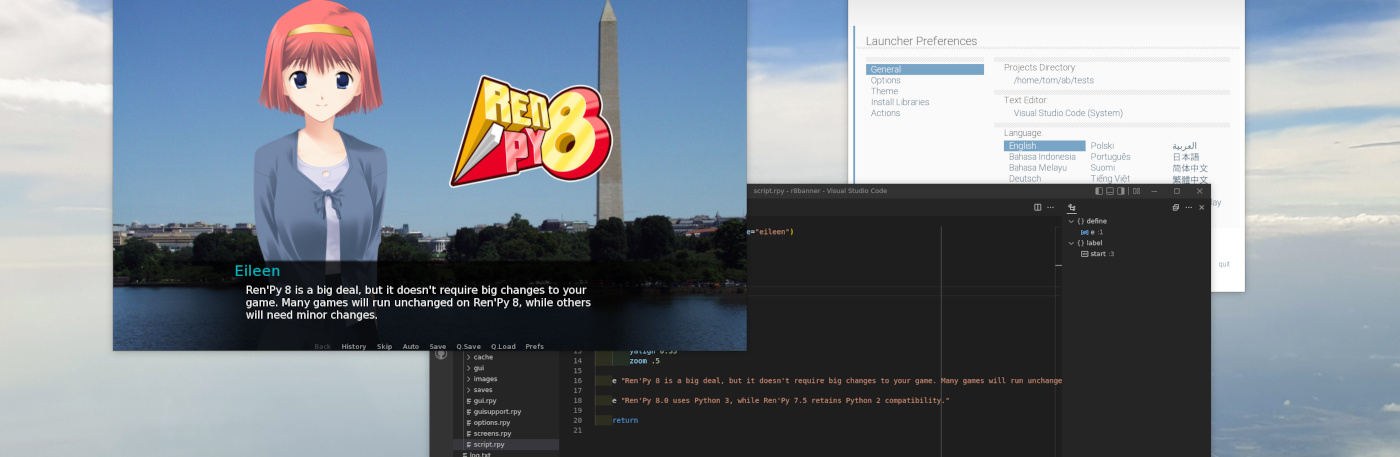Toggle the primary side bar layout icon
The width and height of the screenshot is (1400, 457).
click(x=1099, y=191)
